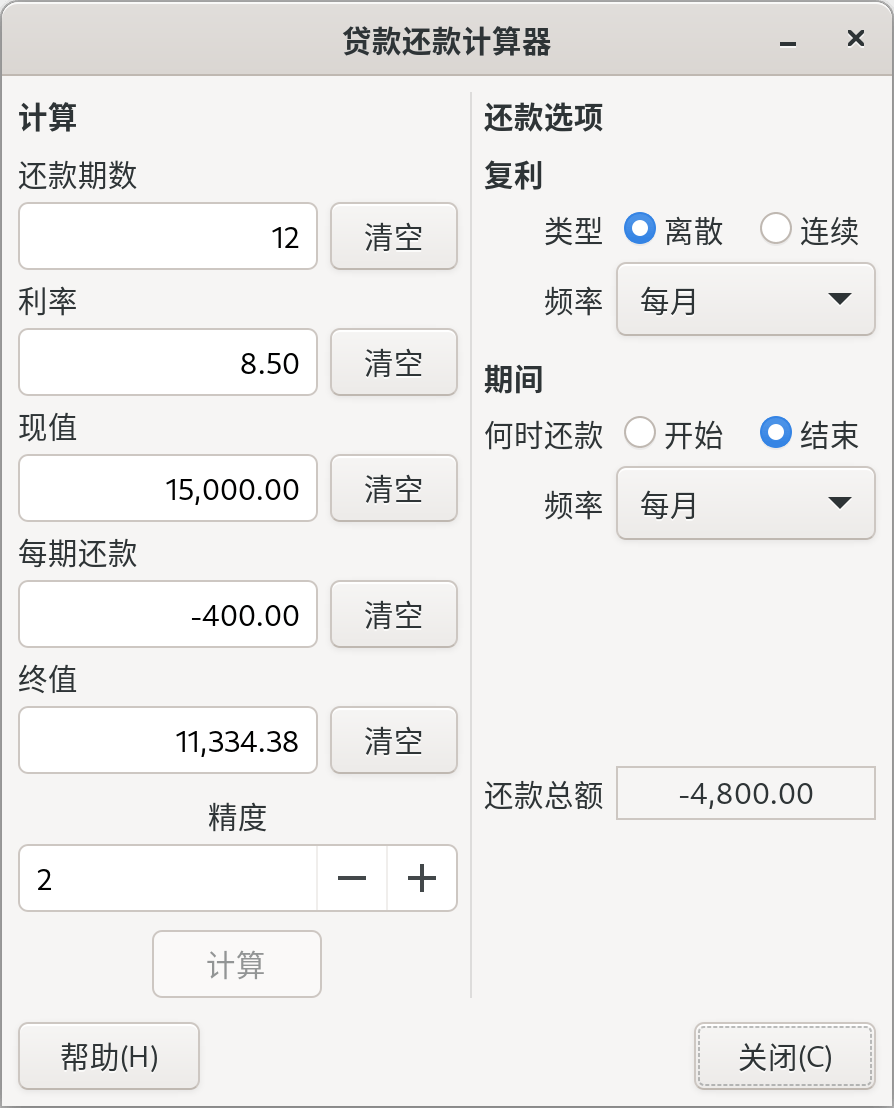Clear the 每期还款 field with 清空

pyautogui.click(x=394, y=614)
